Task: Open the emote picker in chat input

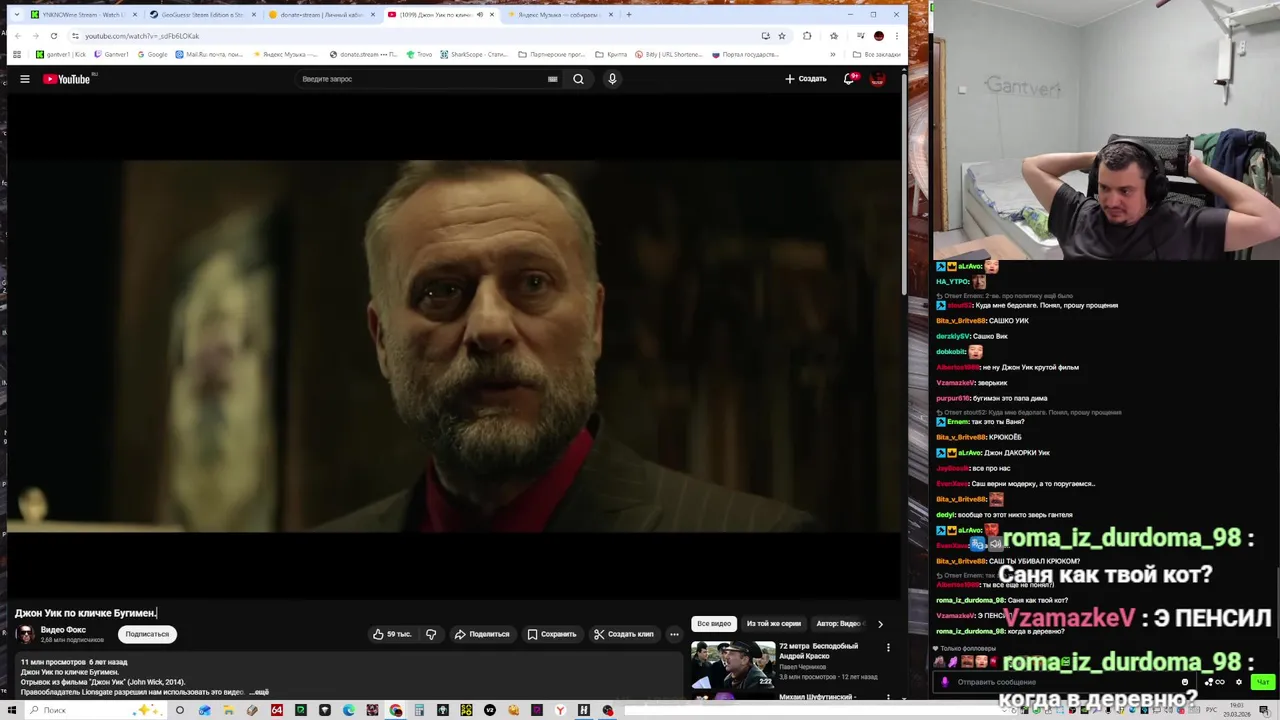Action: click(1185, 682)
